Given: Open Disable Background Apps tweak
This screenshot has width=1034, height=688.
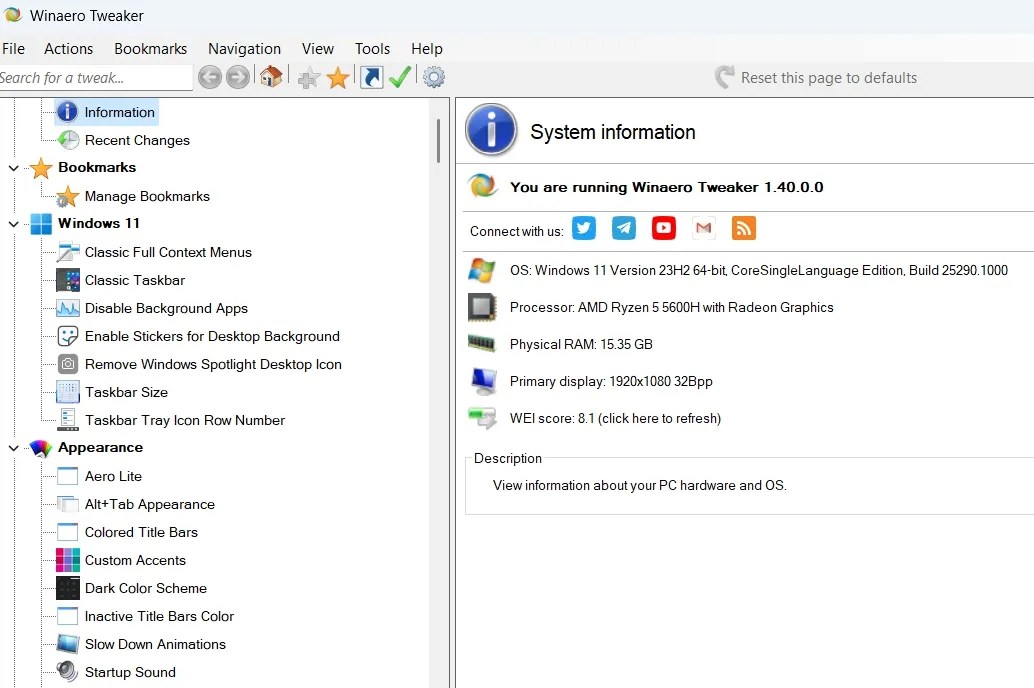Looking at the screenshot, I should tap(152, 308).
